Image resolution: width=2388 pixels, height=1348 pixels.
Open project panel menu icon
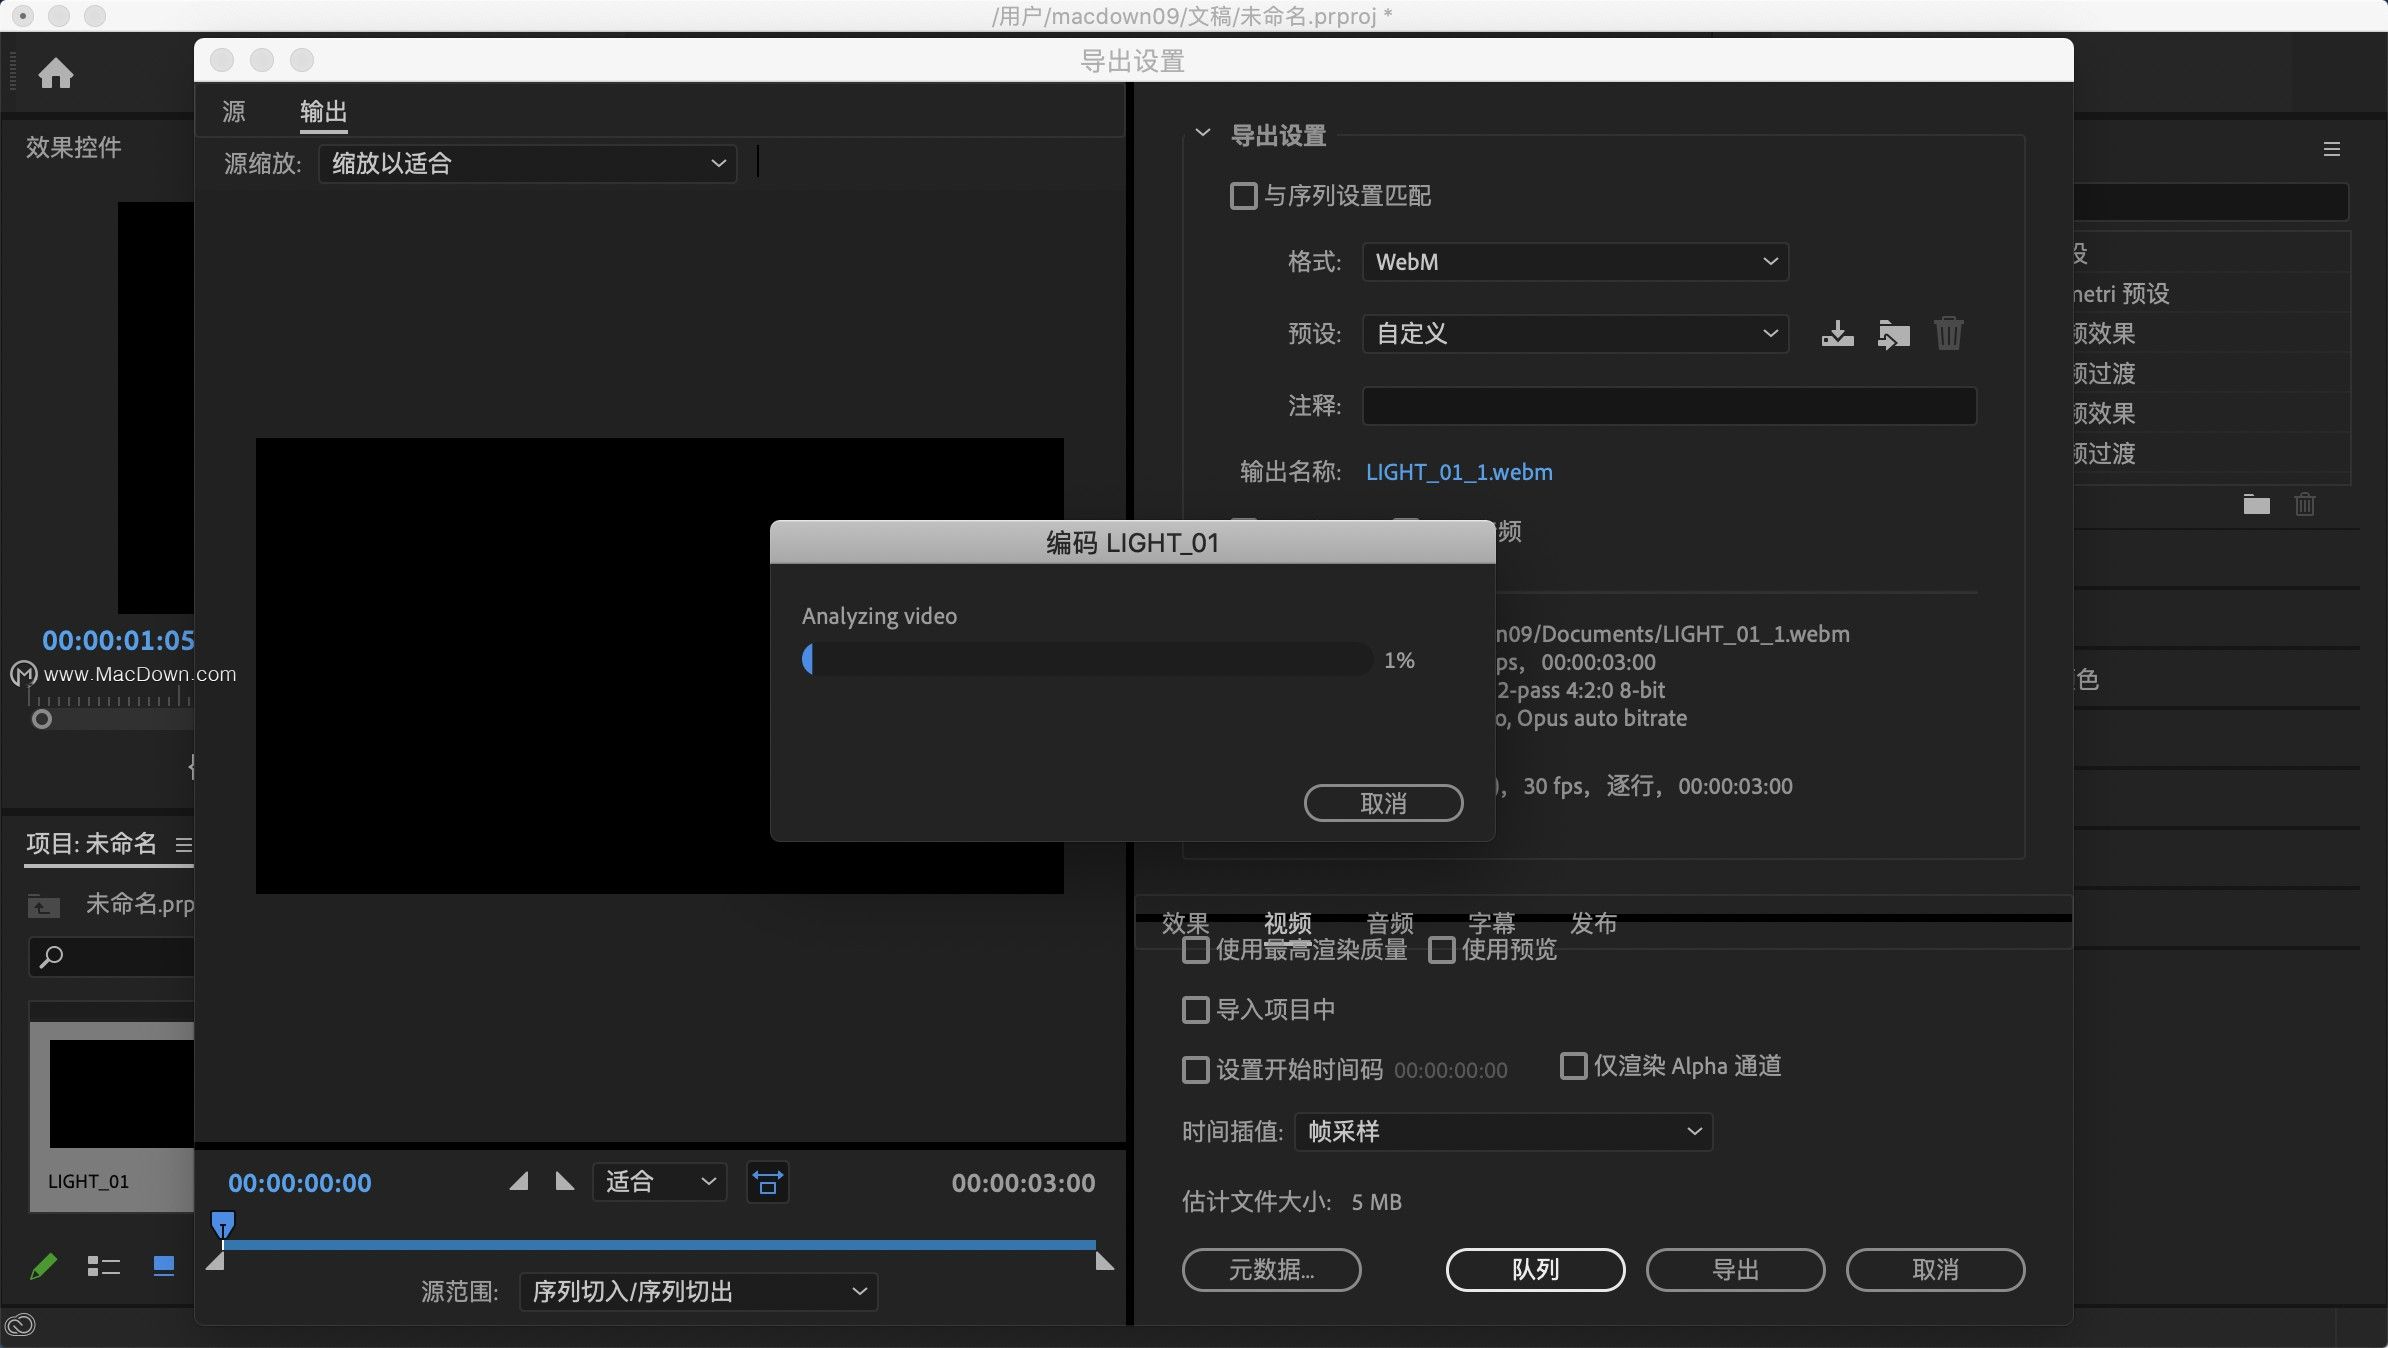click(183, 845)
